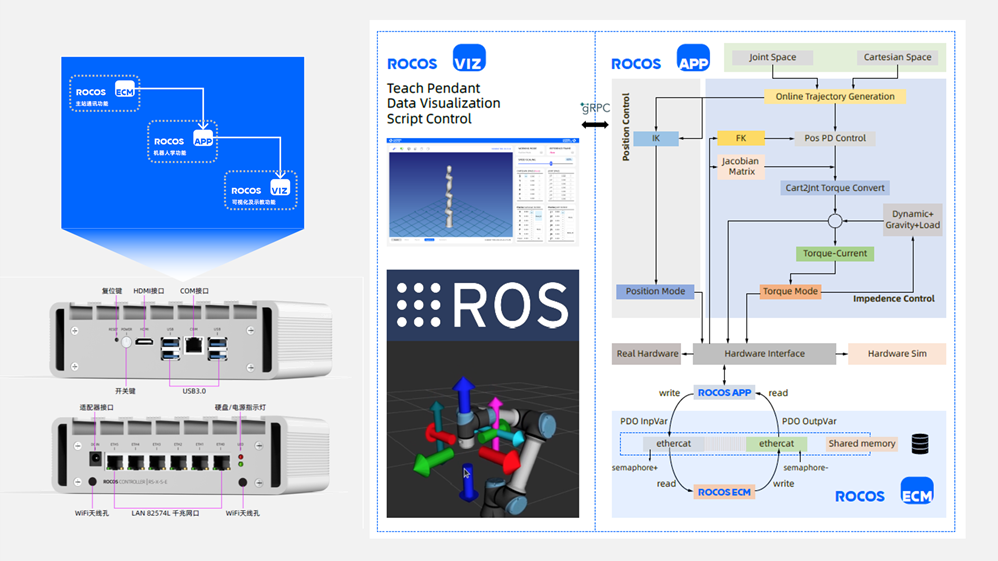Image resolution: width=998 pixels, height=561 pixels.
Task: Click the grey ethercat block
Action: (x=673, y=444)
